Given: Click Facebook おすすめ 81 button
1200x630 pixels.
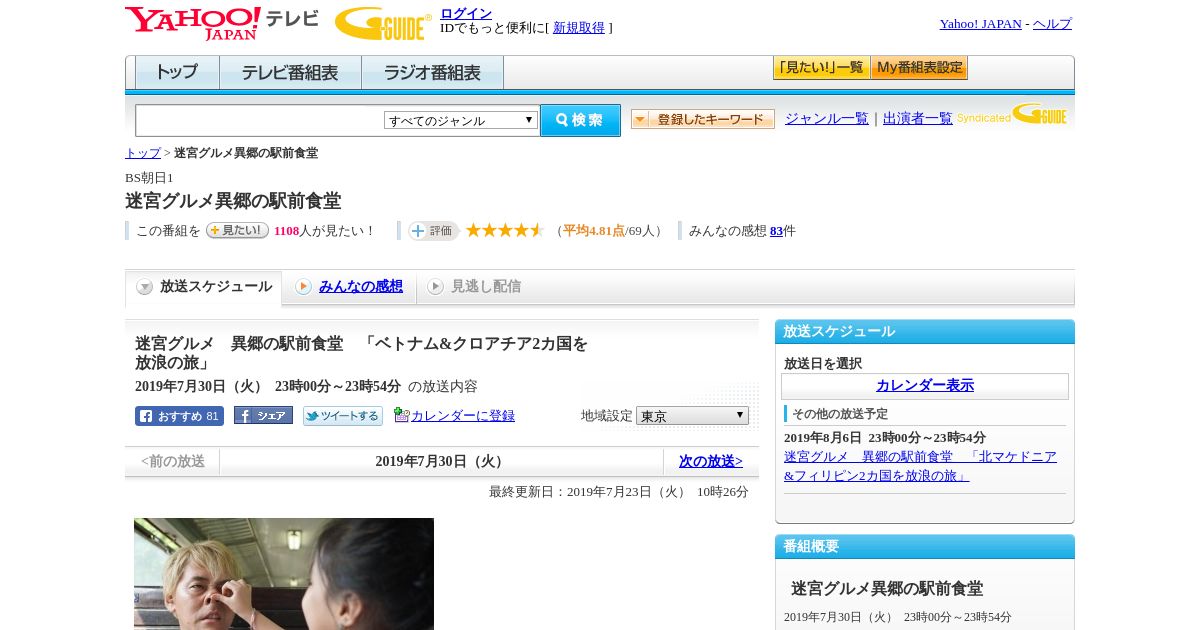Looking at the screenshot, I should click(x=179, y=416).
